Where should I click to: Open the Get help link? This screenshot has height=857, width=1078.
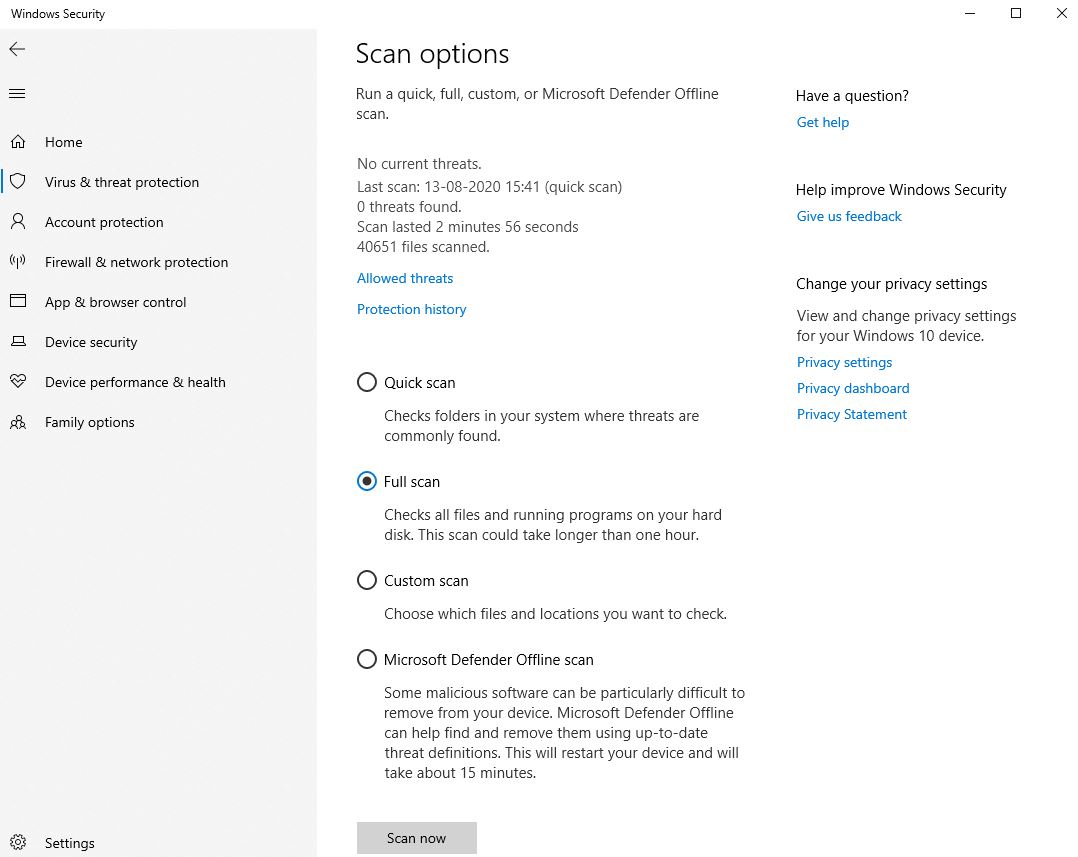click(823, 123)
